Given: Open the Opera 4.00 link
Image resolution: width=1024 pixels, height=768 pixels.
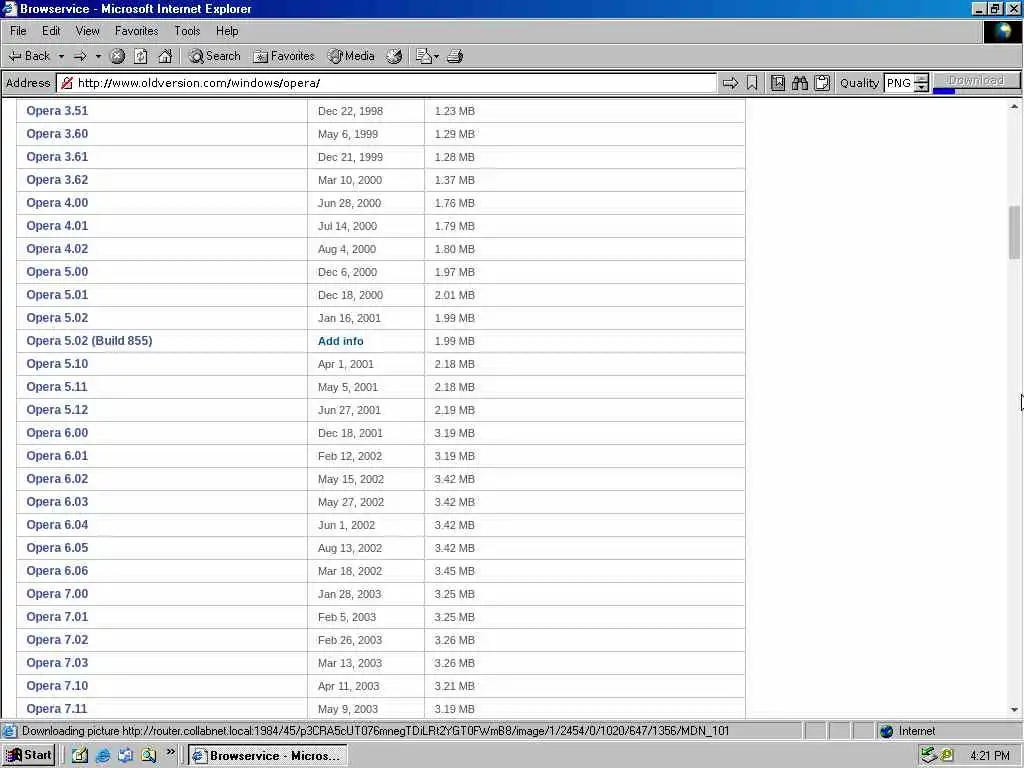Looking at the screenshot, I should tap(57, 202).
